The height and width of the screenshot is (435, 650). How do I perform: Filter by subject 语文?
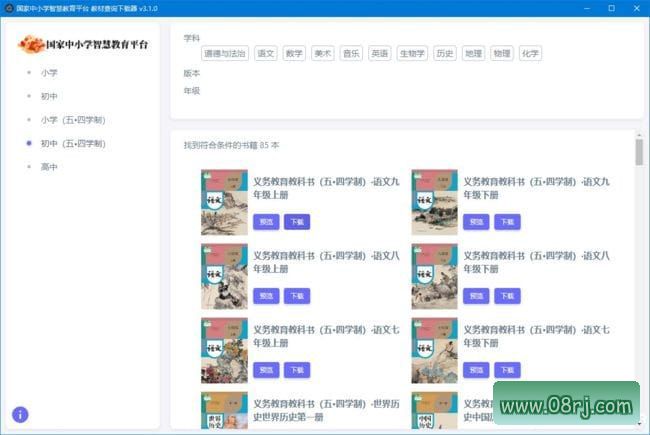pos(266,53)
